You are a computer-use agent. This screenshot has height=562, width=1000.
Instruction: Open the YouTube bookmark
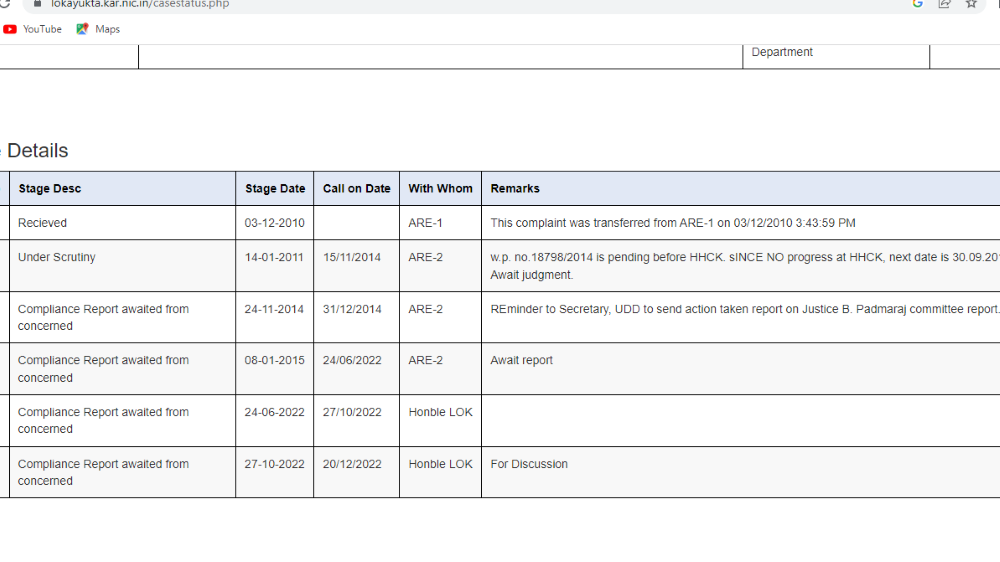(33, 29)
